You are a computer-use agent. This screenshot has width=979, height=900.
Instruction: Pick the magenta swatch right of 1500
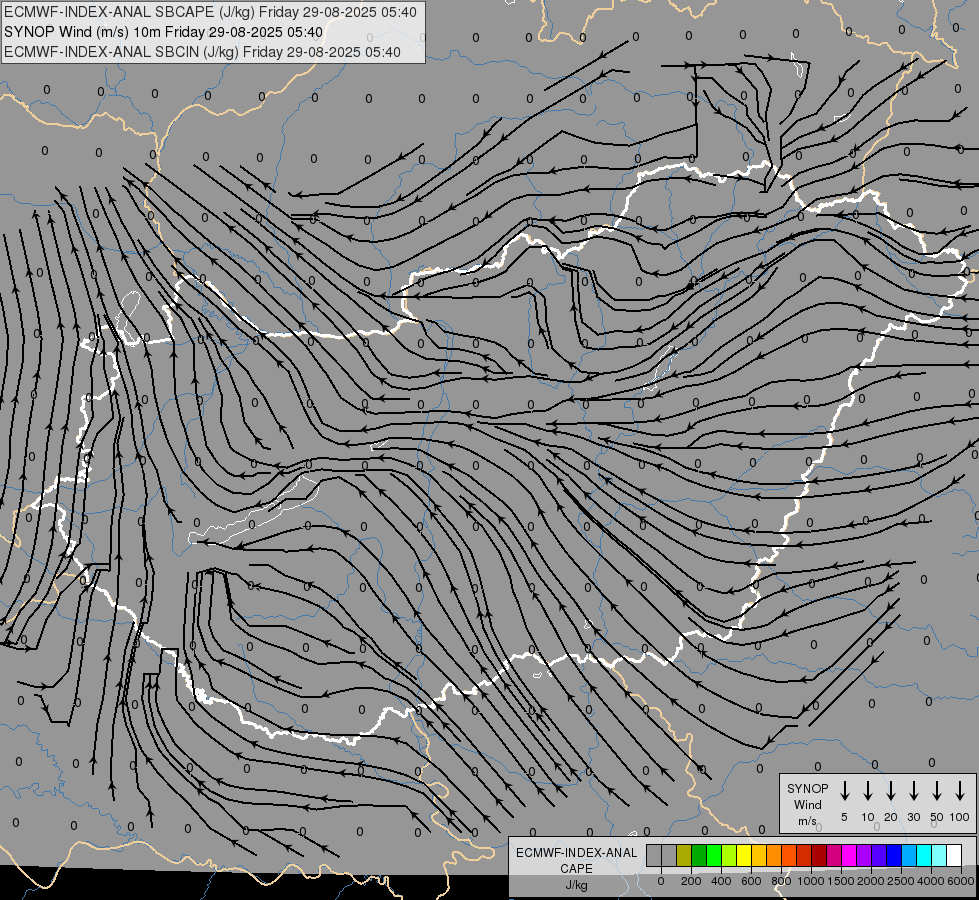point(849,855)
